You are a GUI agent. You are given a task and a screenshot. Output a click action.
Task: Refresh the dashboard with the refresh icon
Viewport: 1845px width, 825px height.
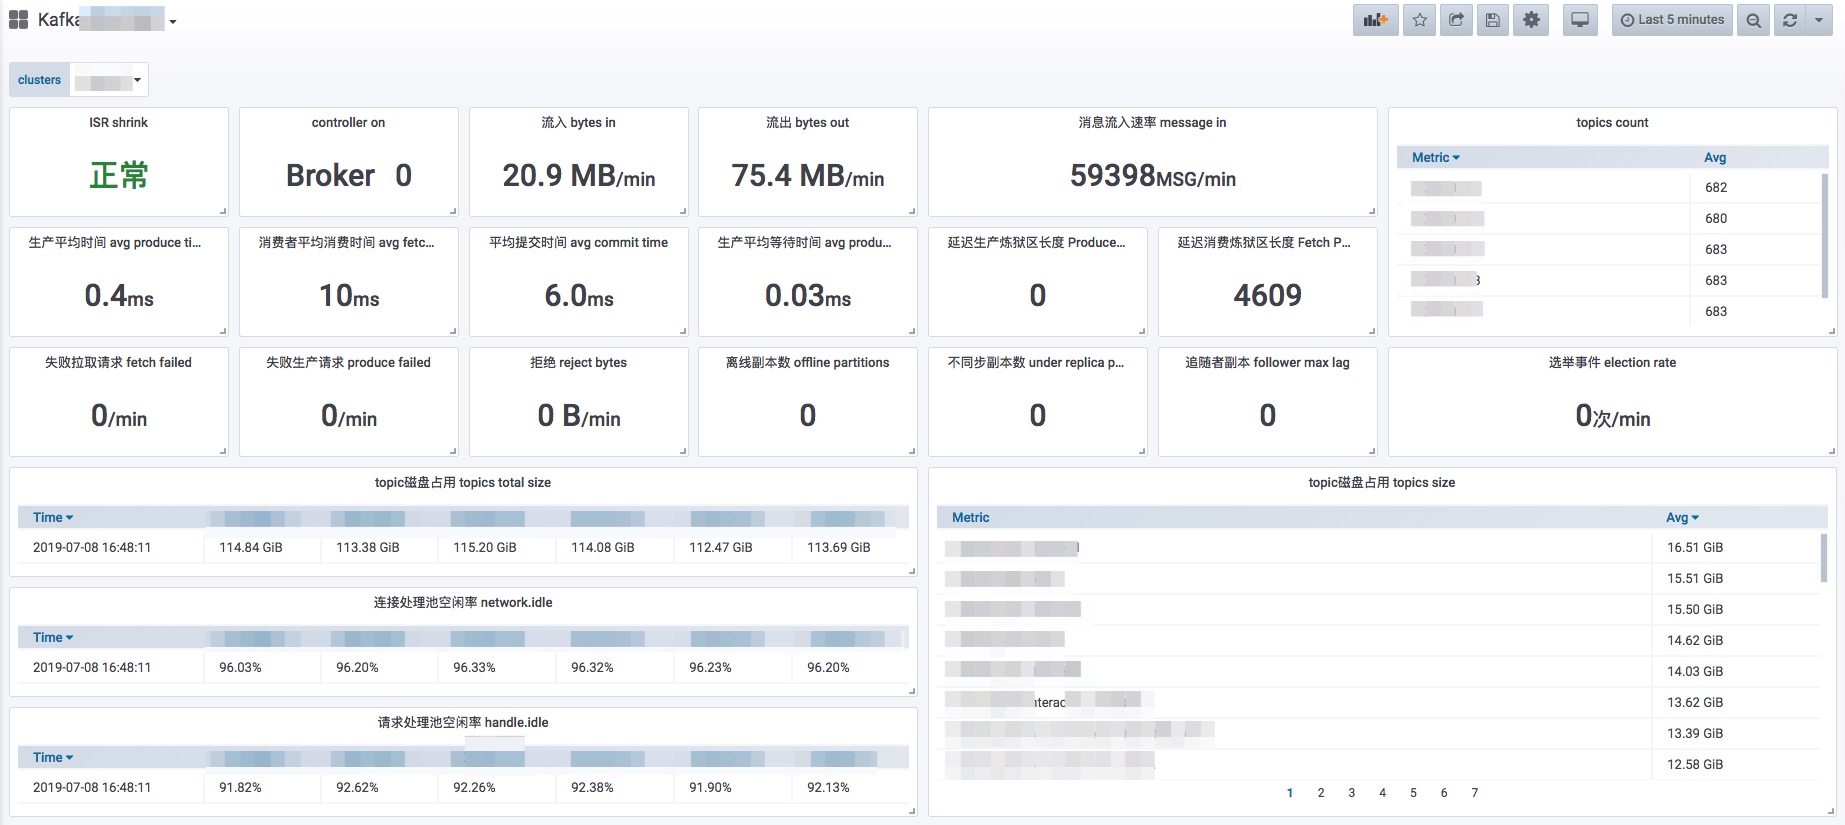pos(1790,20)
